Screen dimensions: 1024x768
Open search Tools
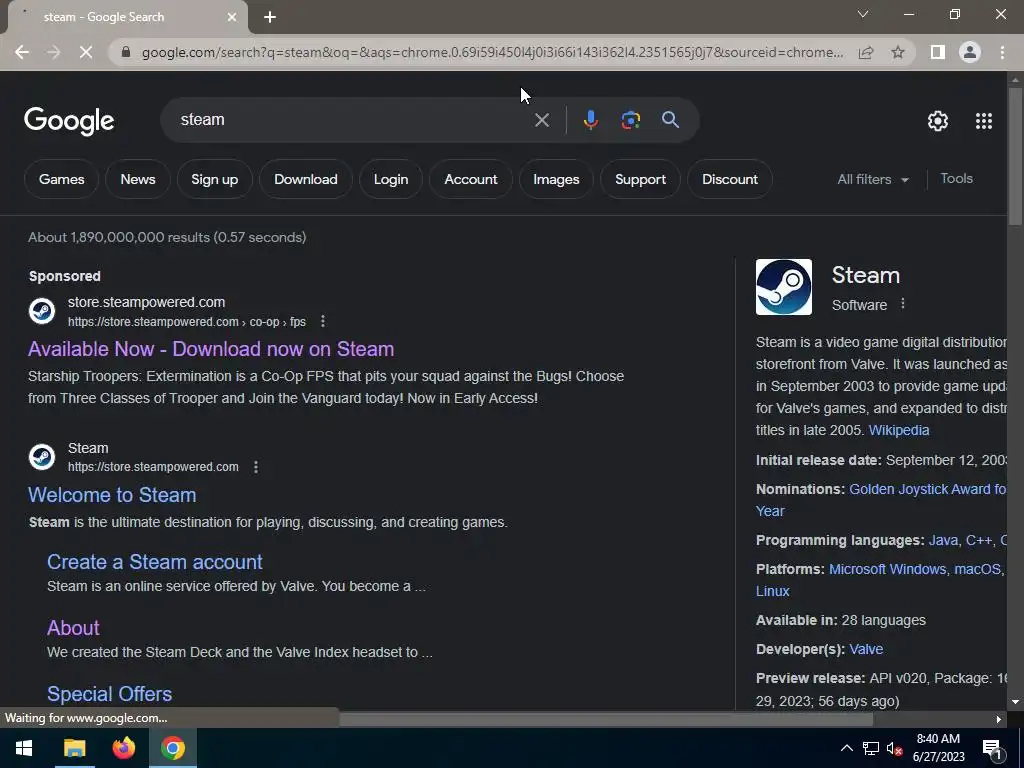pos(956,178)
